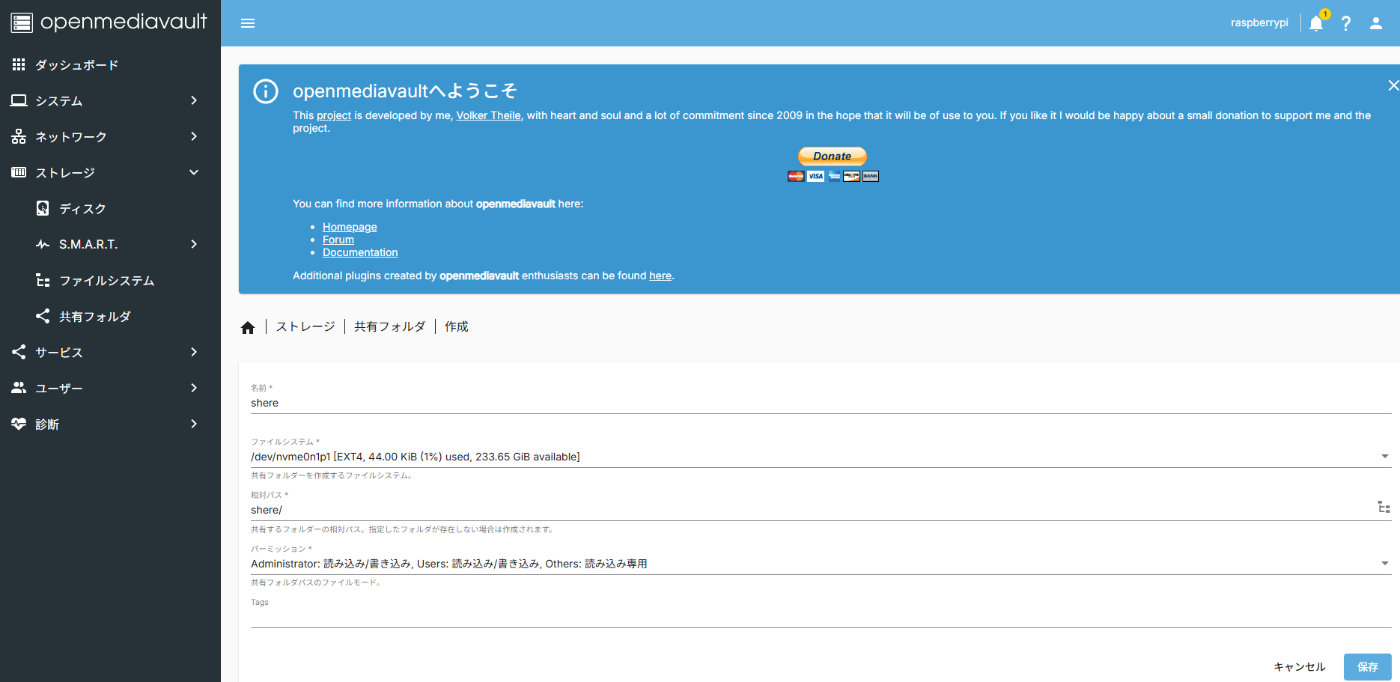Click the System laptop icon
Image resolution: width=1400 pixels, height=682 pixels.
pyautogui.click(x=18, y=101)
